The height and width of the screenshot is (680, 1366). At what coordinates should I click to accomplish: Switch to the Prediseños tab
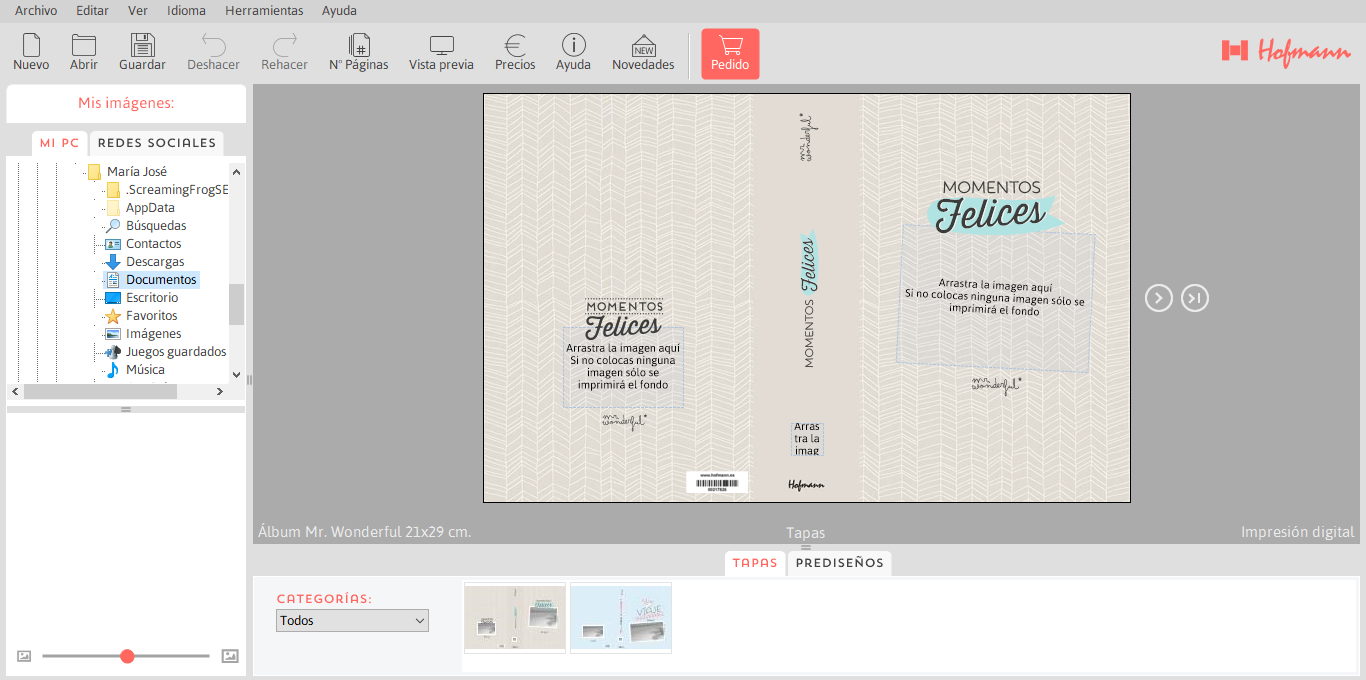click(x=839, y=563)
